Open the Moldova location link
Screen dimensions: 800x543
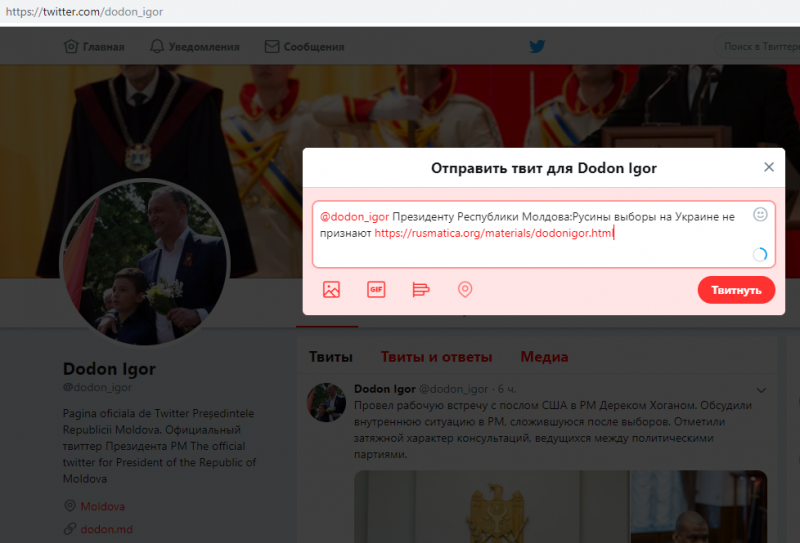pyautogui.click(x=103, y=506)
